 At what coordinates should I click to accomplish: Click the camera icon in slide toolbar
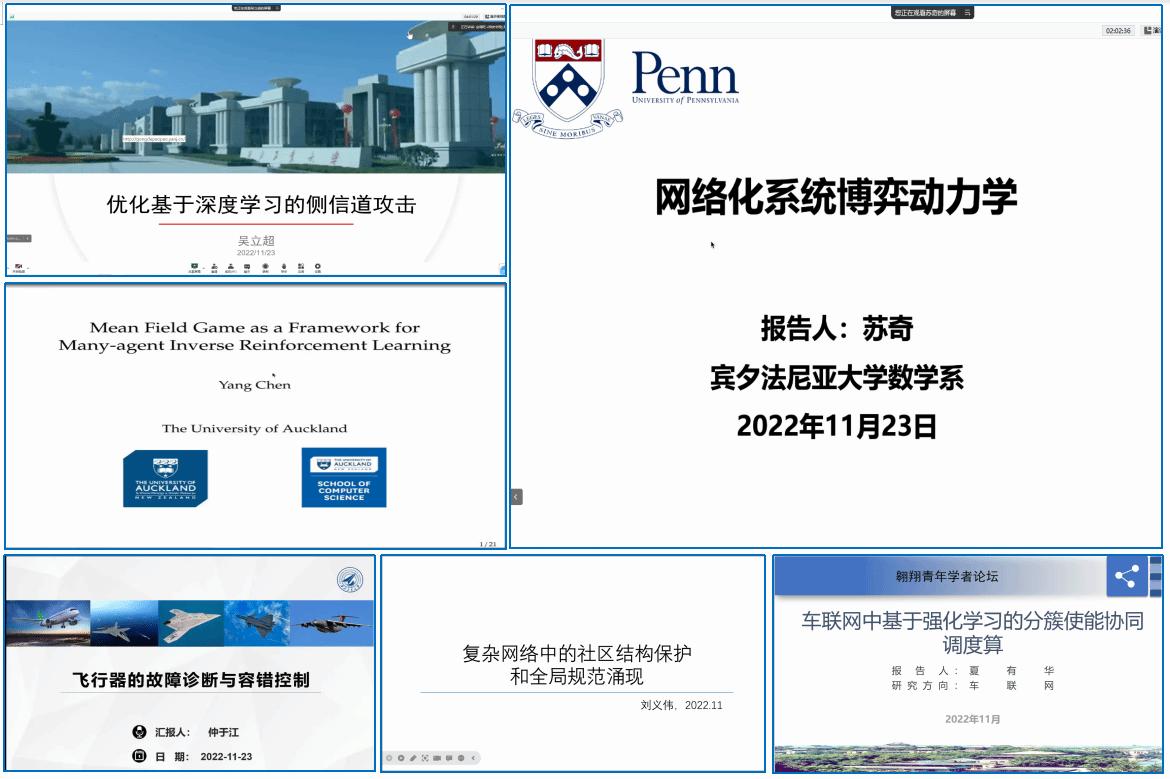[437, 758]
